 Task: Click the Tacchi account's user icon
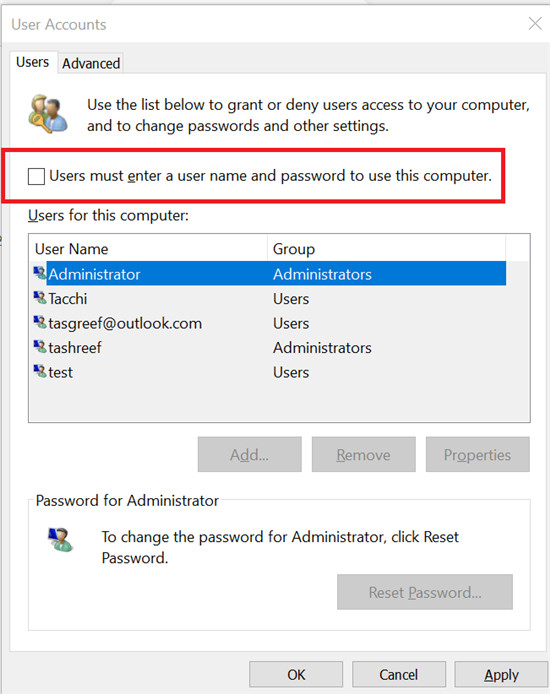[x=40, y=297]
